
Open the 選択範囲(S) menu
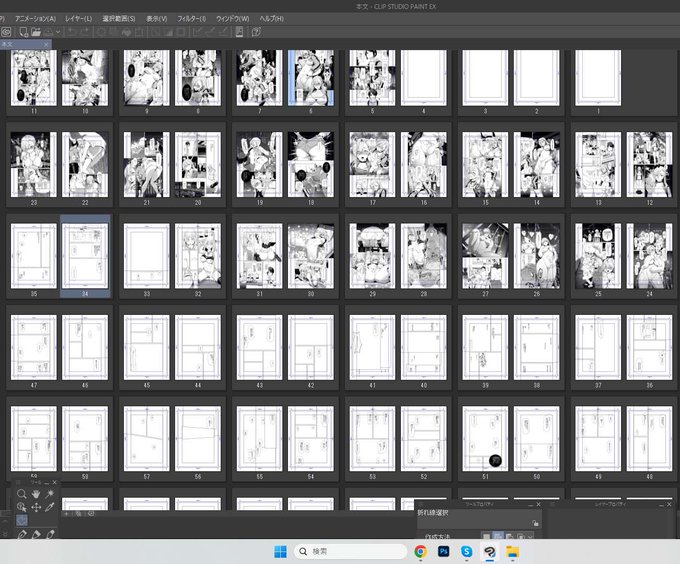[x=119, y=19]
